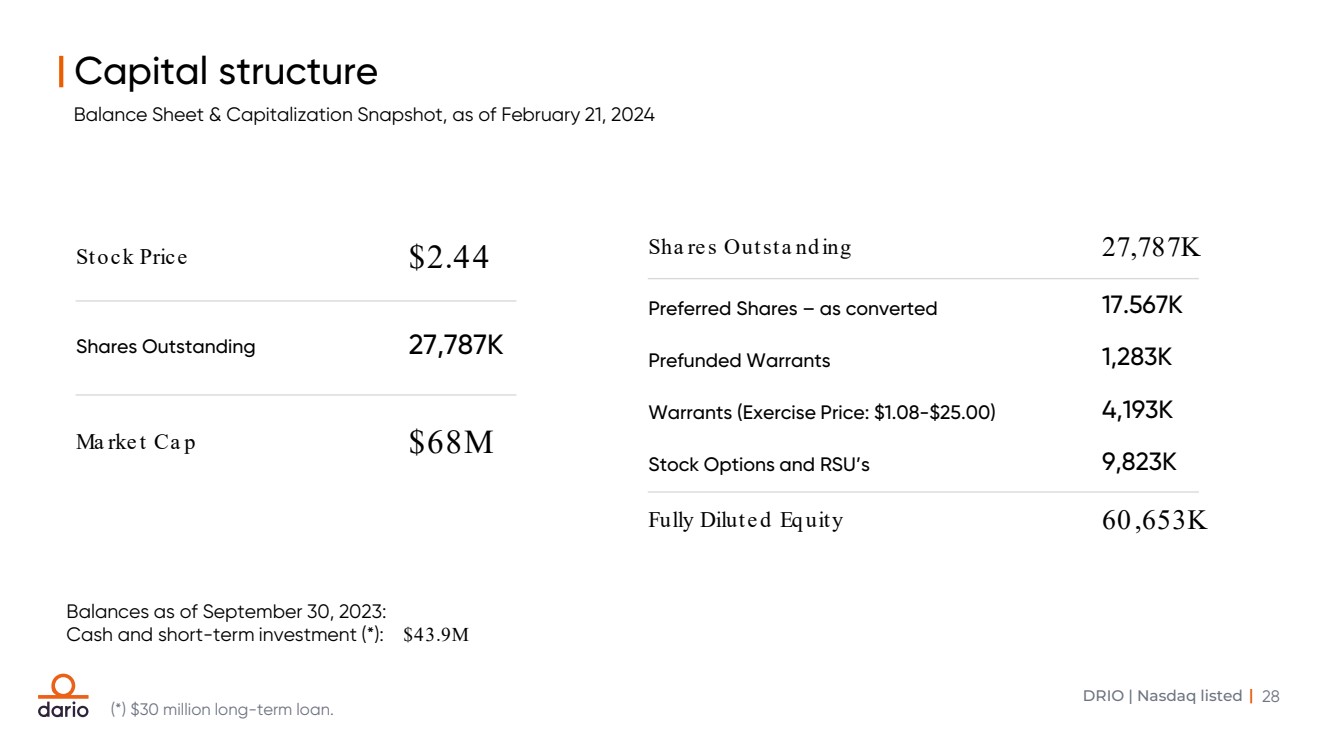Select the Balance Sheet & Capitalization subtitle
Image resolution: width=1333 pixels, height=749 pixels.
(x=364, y=115)
